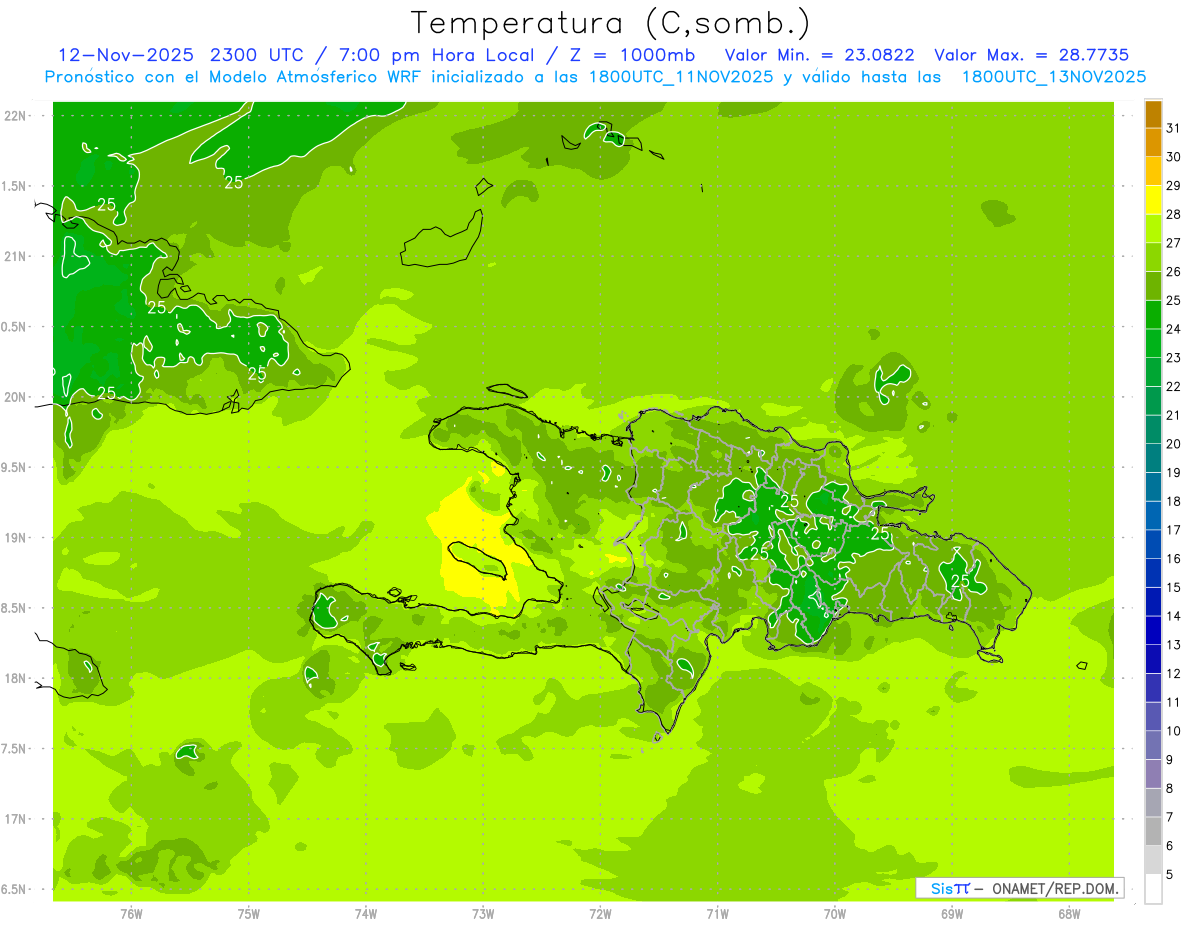Click the purple 8–9 legend color block
The height and width of the screenshot is (927, 1200).
1153,774
